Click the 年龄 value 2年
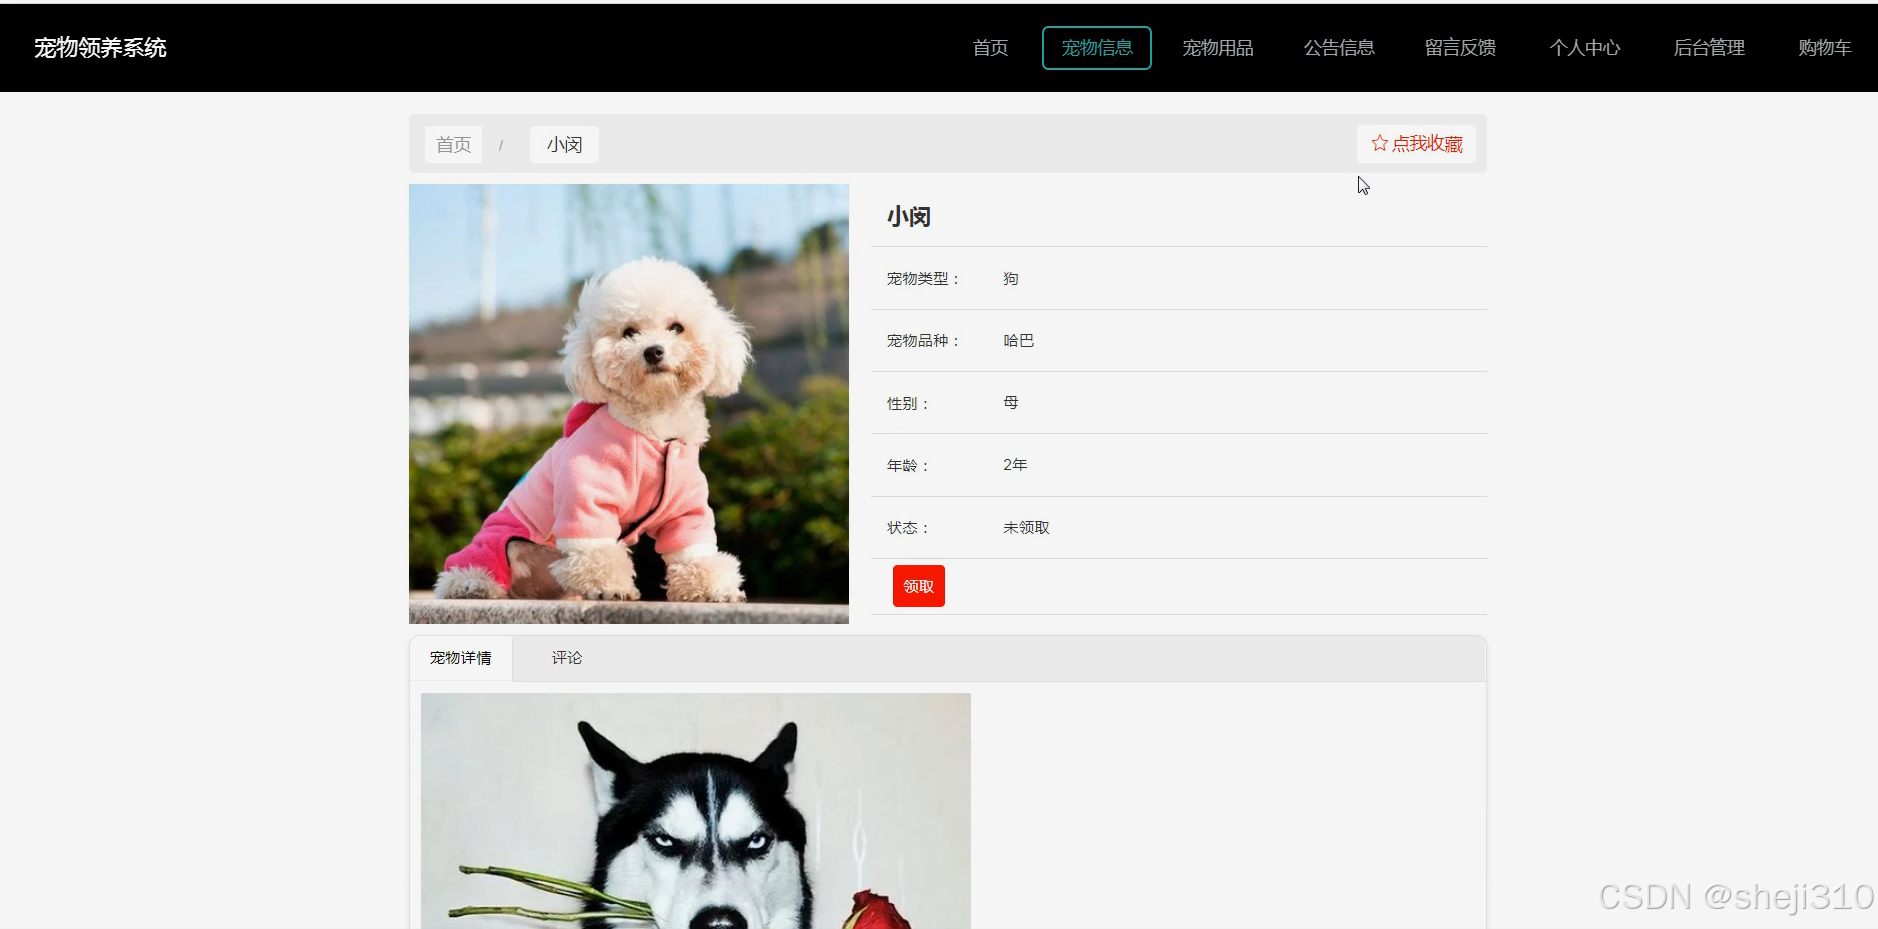Viewport: 1878px width, 929px height. click(x=1015, y=465)
